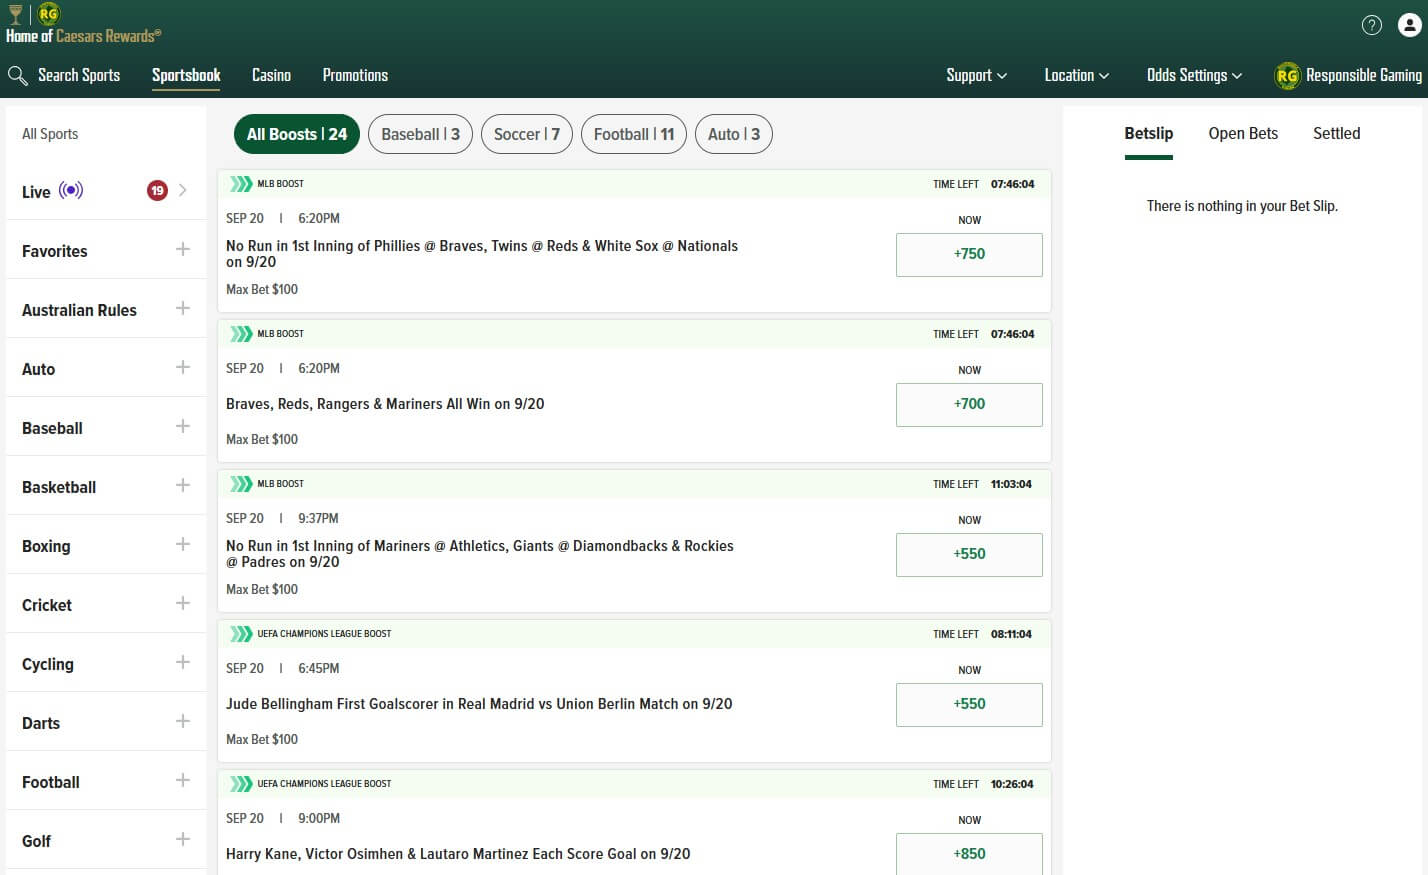Screen dimensions: 1428x875
Task: View the Settled bets tab
Action: point(1337,134)
